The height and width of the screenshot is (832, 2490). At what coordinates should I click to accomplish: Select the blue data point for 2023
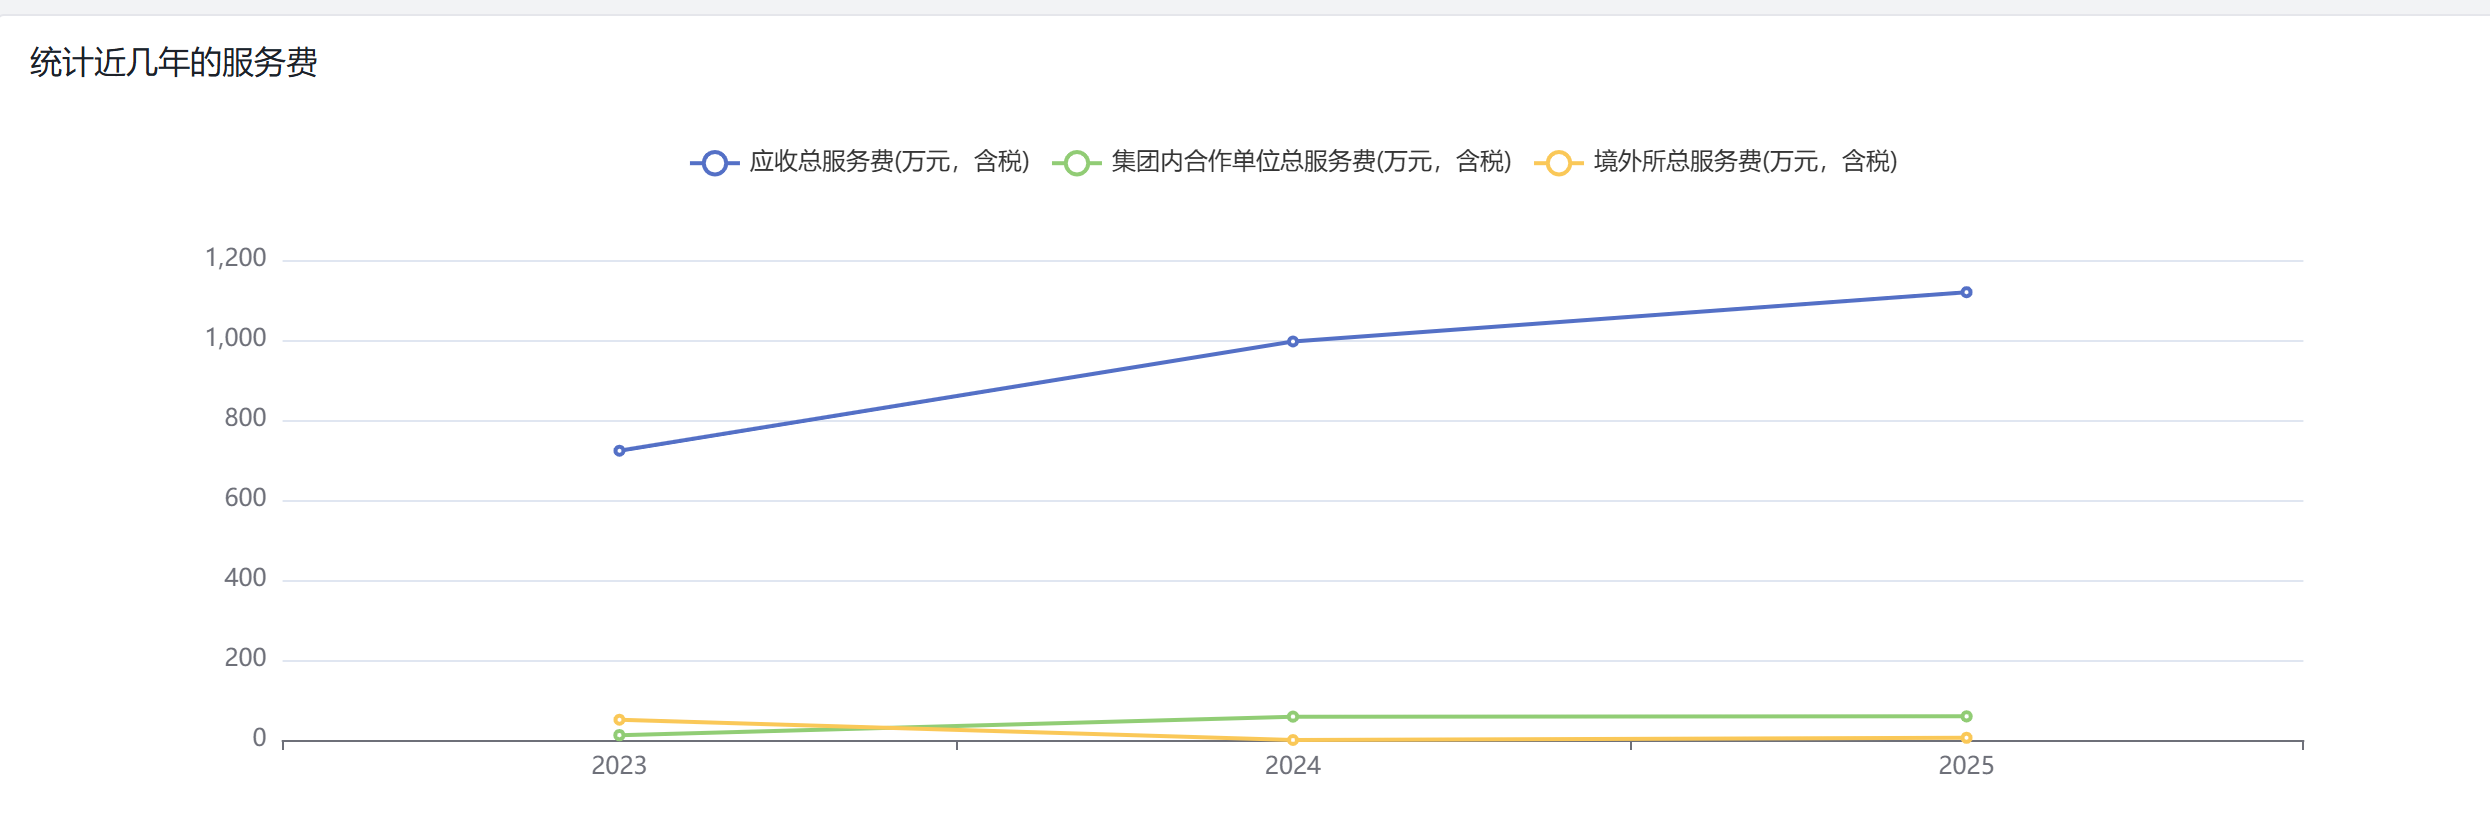click(619, 451)
